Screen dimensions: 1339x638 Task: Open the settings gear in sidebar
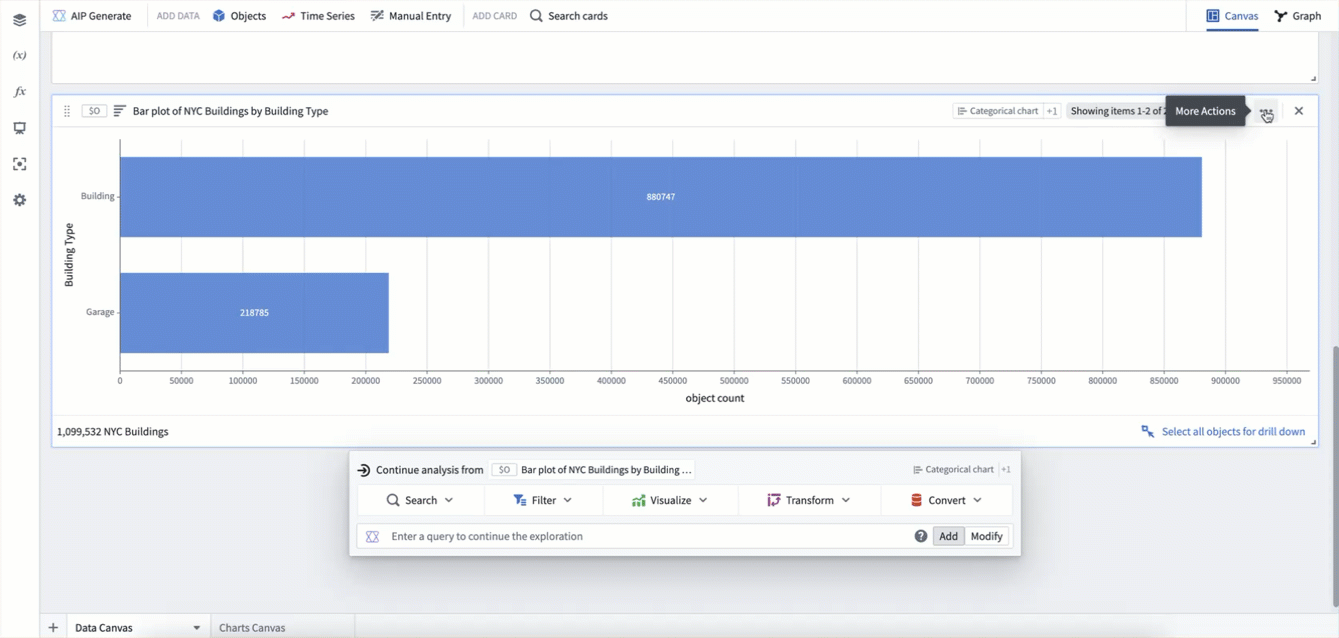tap(19, 200)
